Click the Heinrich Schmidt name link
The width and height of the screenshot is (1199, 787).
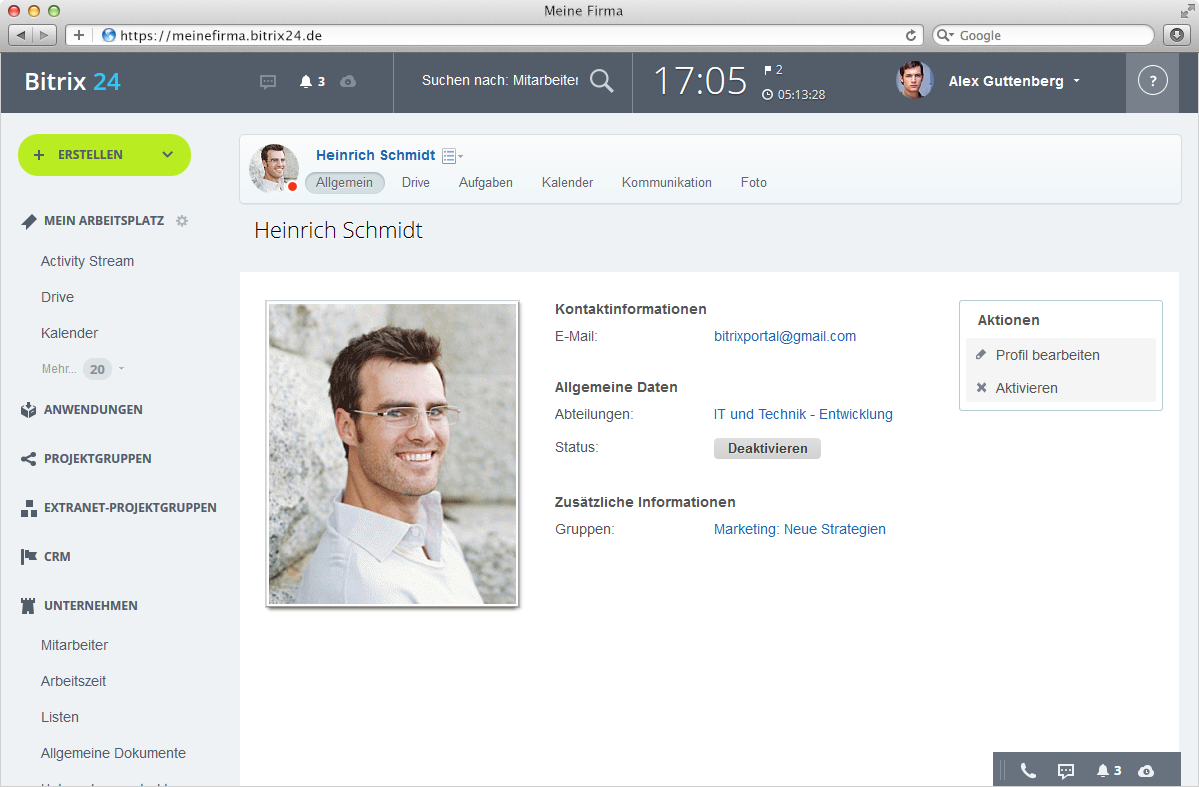[375, 155]
